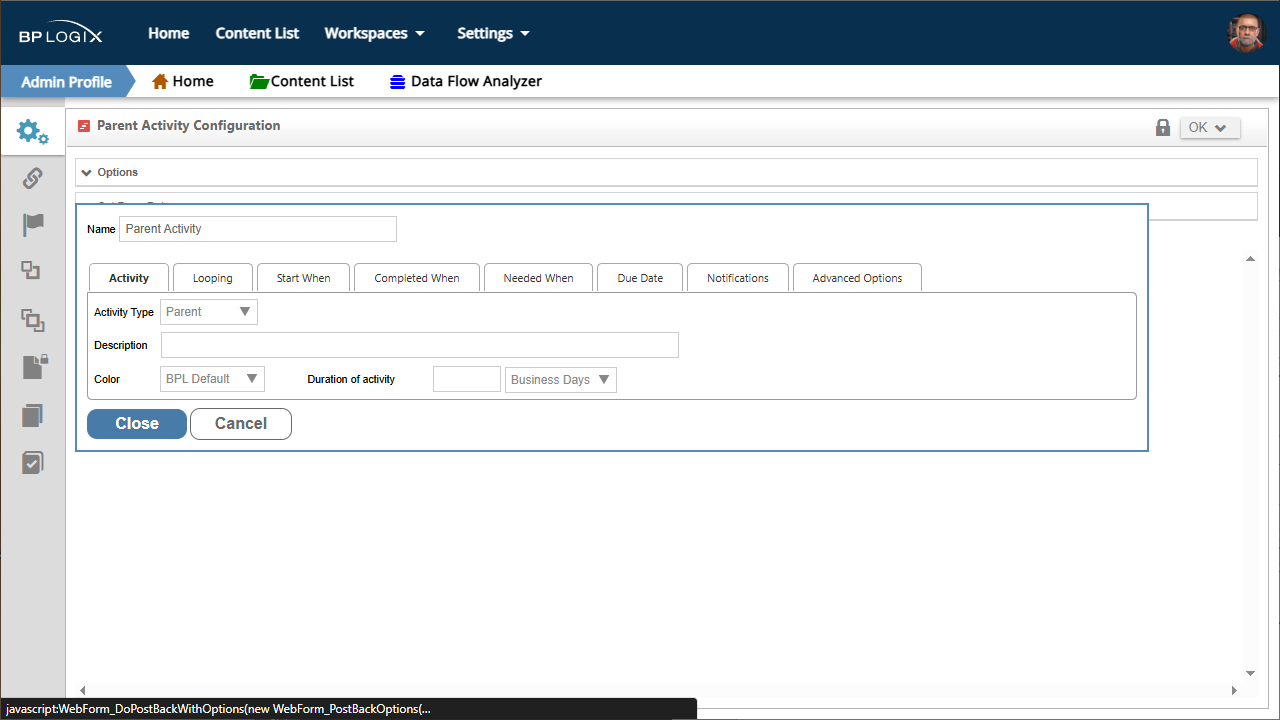The height and width of the screenshot is (720, 1280).
Task: Click the horizontal scrollbar right arrow
Action: [1234, 690]
